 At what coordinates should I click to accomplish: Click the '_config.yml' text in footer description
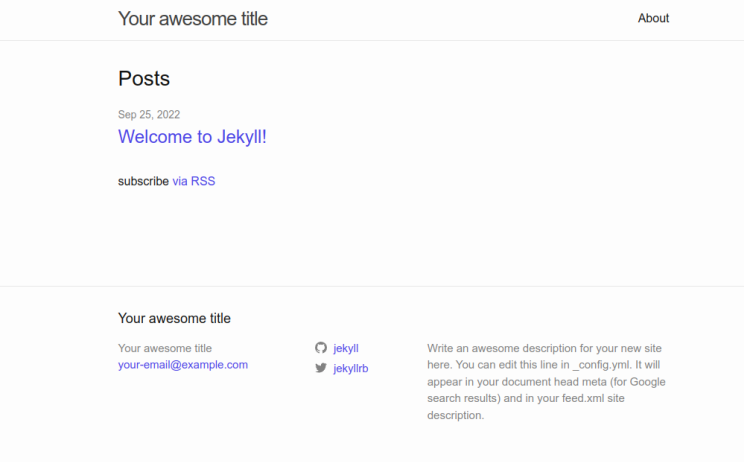click(x=601, y=365)
